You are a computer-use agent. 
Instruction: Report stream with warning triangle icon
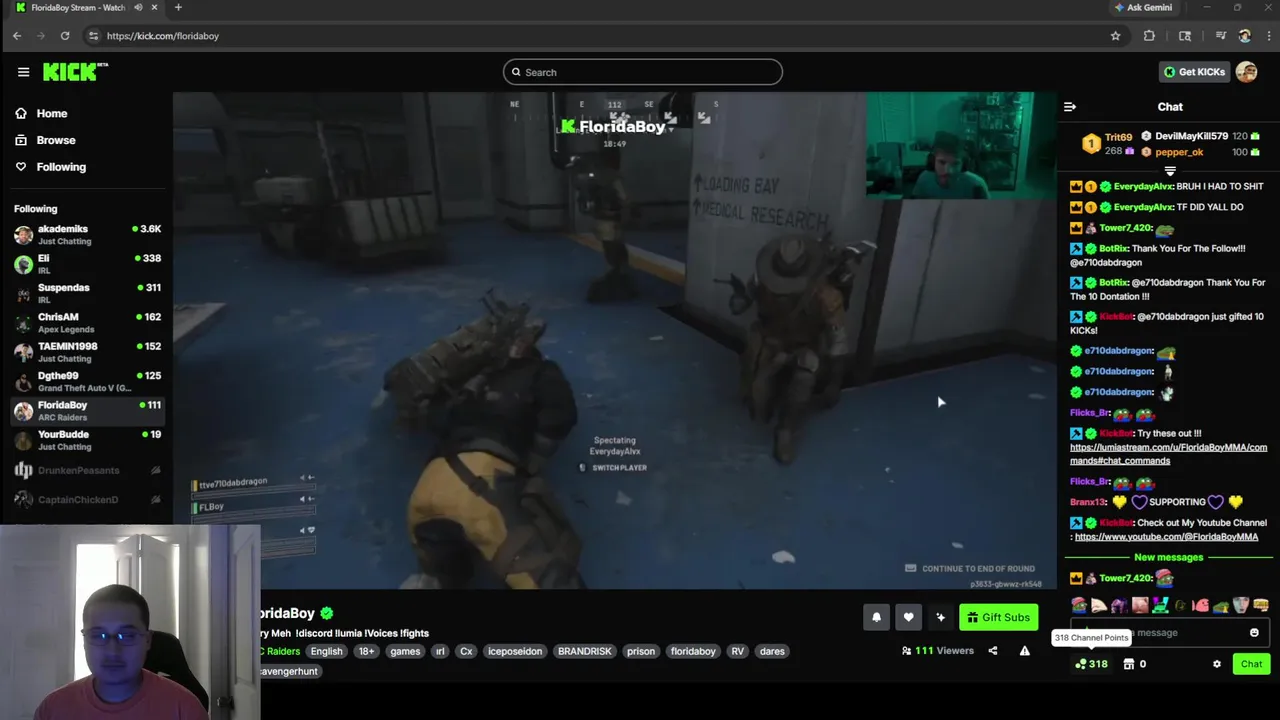pyautogui.click(x=1024, y=651)
